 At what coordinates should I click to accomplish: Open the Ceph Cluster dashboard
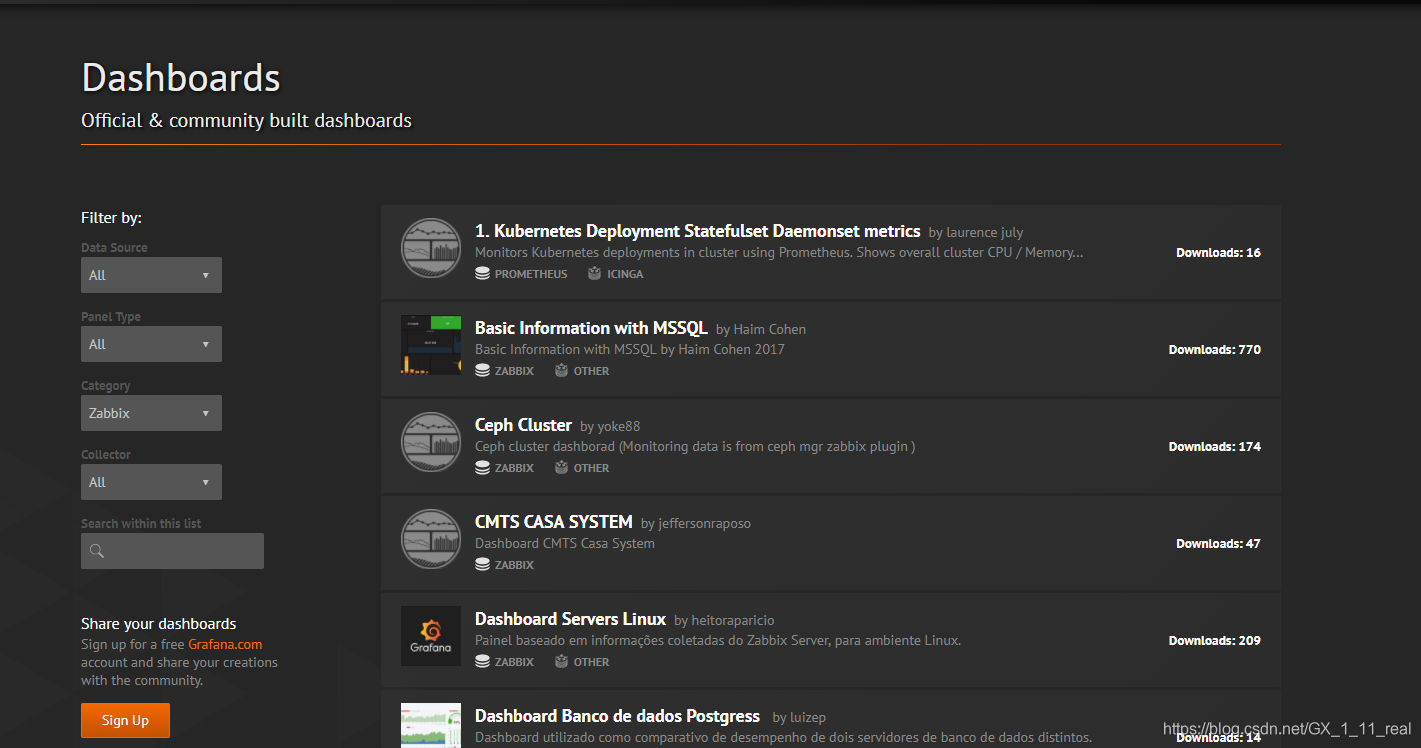523,425
